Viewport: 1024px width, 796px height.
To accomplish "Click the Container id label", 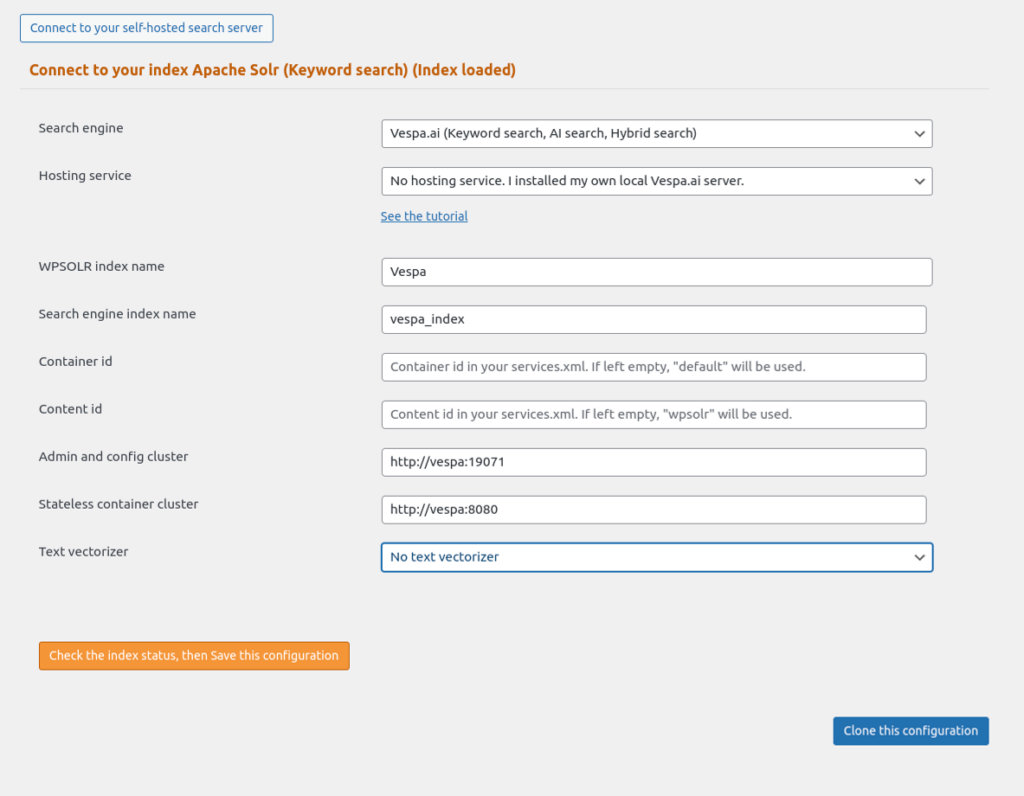I will tap(75, 362).
